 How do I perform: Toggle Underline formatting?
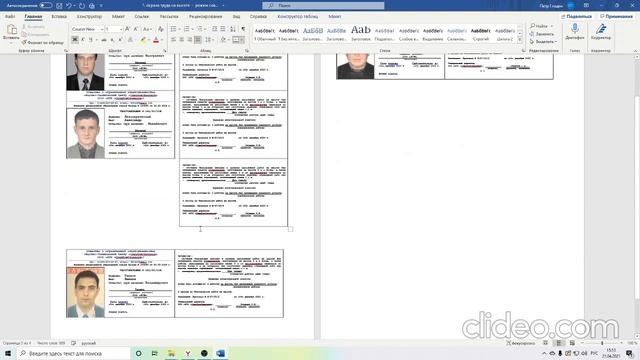[91, 40]
